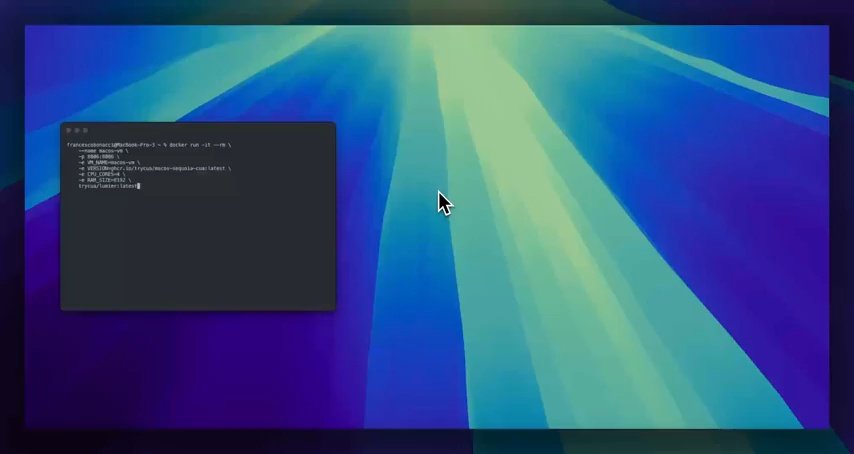Viewport: 854px width, 454px height.
Task: Click the empty area inside the terminal
Action: pyautogui.click(x=198, y=250)
